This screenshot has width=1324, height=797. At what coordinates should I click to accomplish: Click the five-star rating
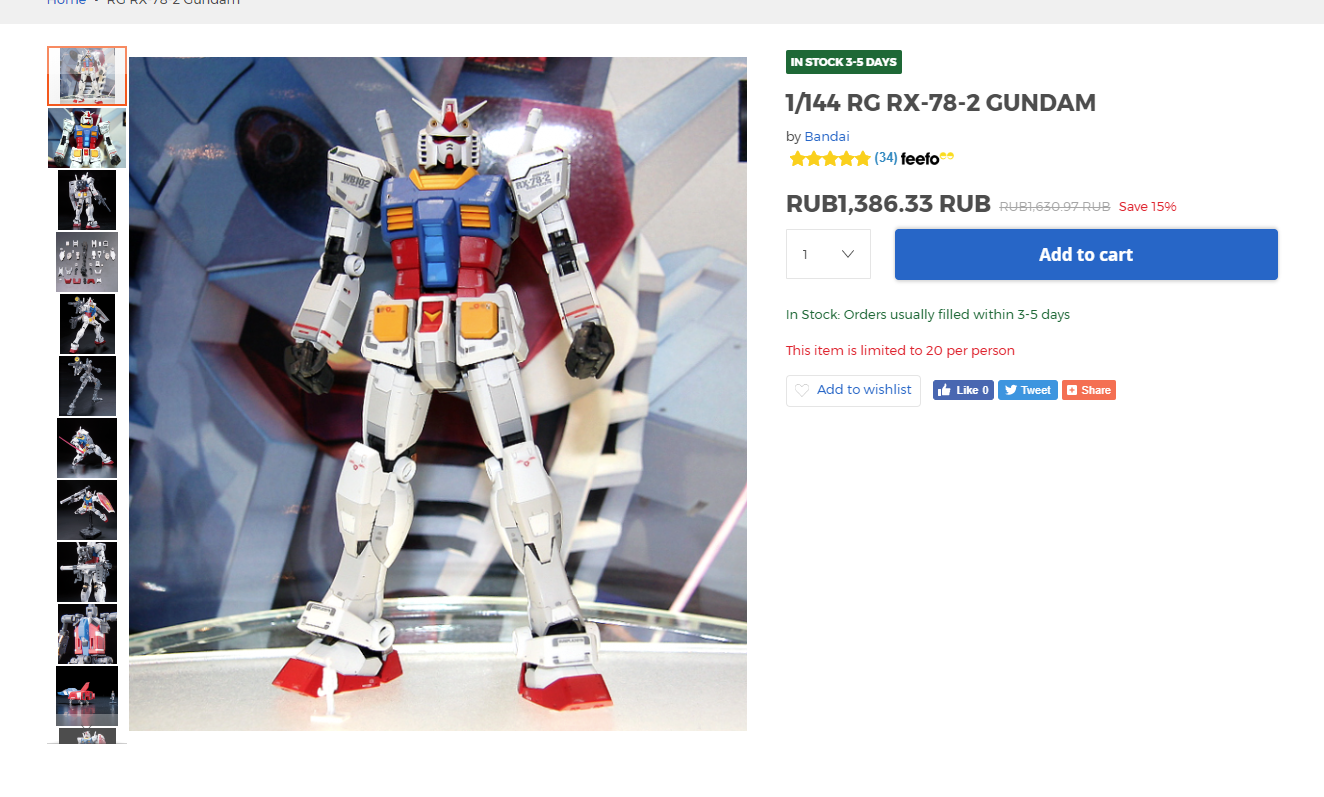pos(829,158)
